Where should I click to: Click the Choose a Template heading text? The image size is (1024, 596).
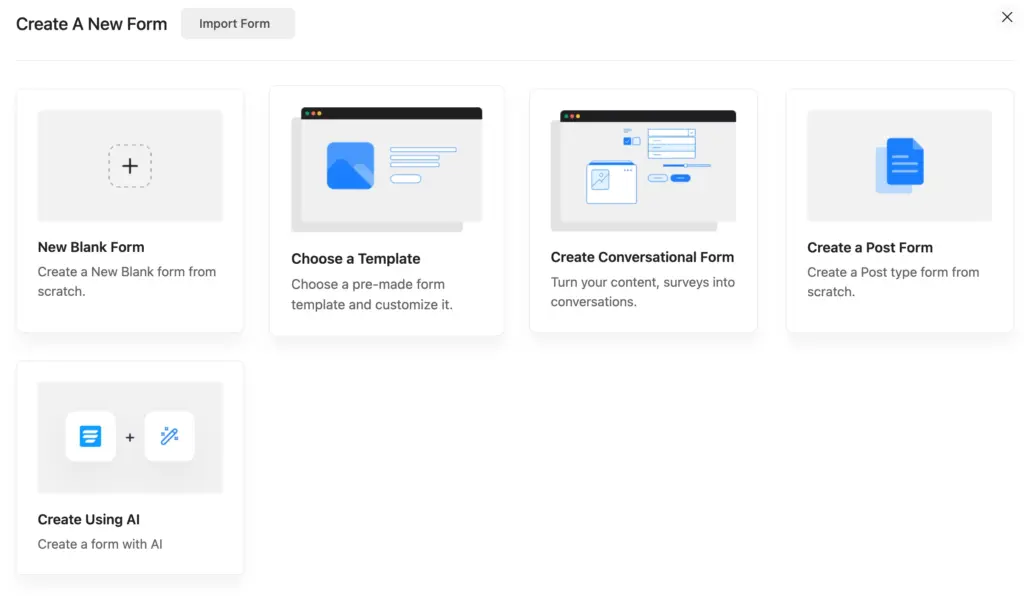356,258
